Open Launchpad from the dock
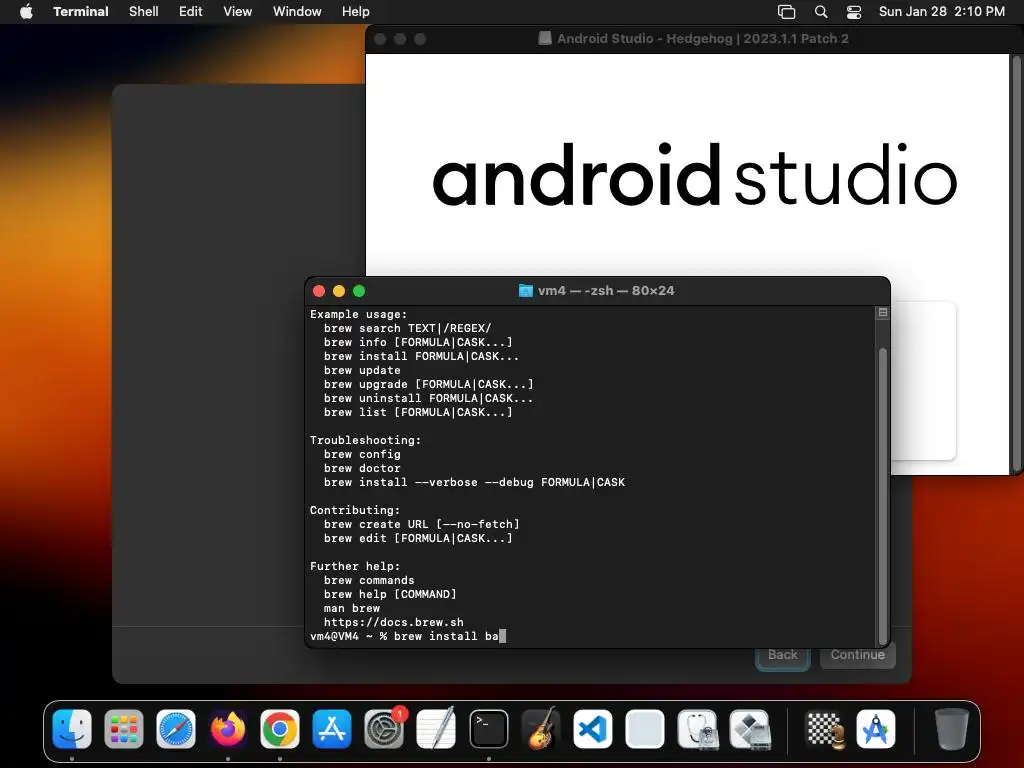This screenshot has height=768, width=1024. click(123, 729)
